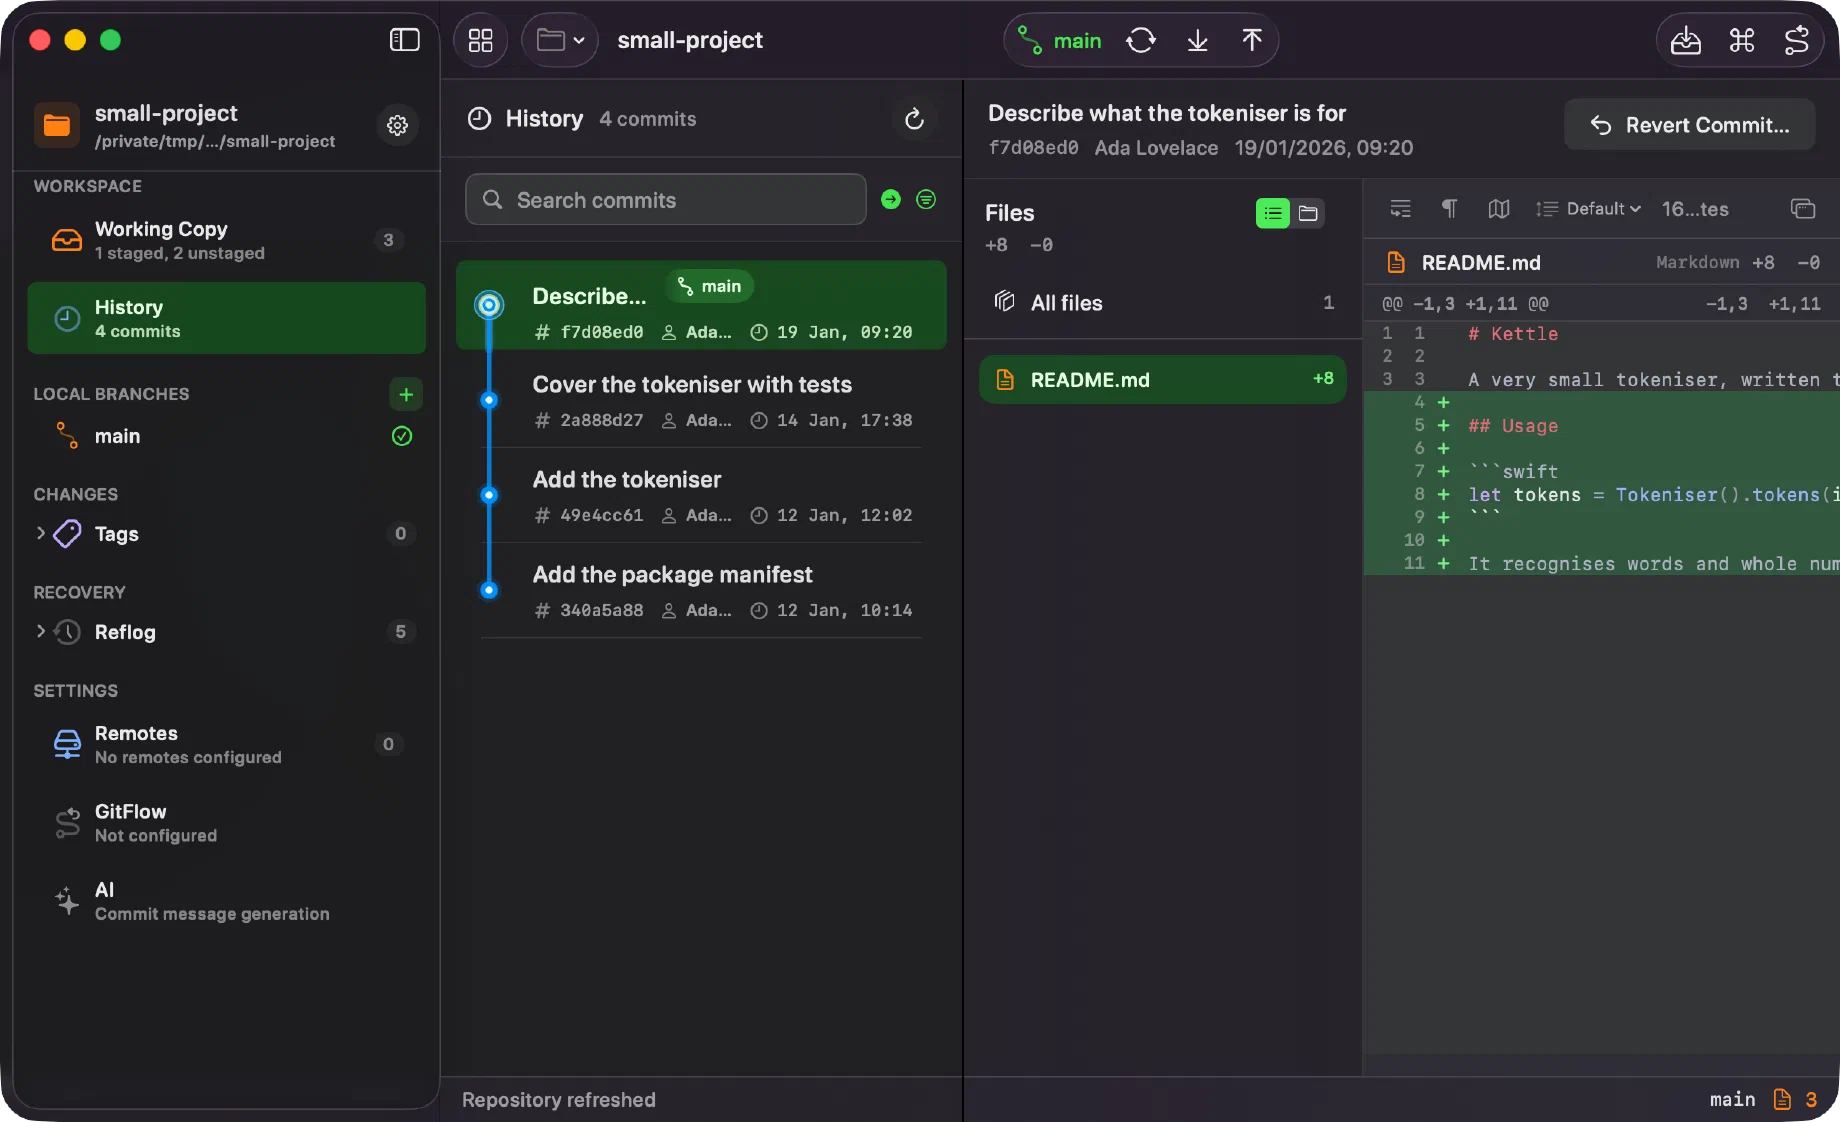Click the Search commits field
Viewport: 1840px width, 1122px height.
666,200
